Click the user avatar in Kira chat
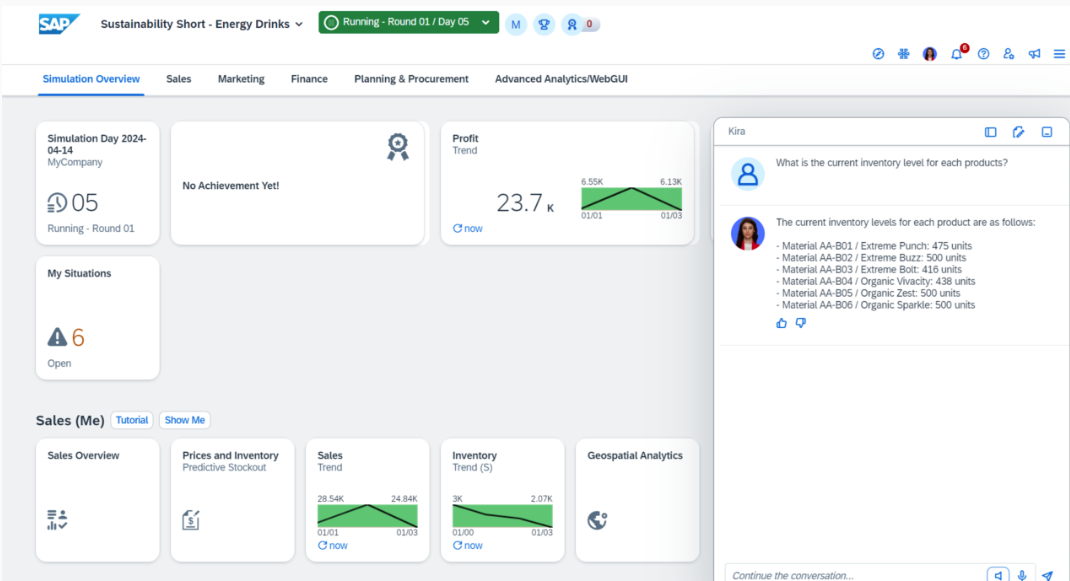Viewport: 1070px width, 581px height. point(748,173)
